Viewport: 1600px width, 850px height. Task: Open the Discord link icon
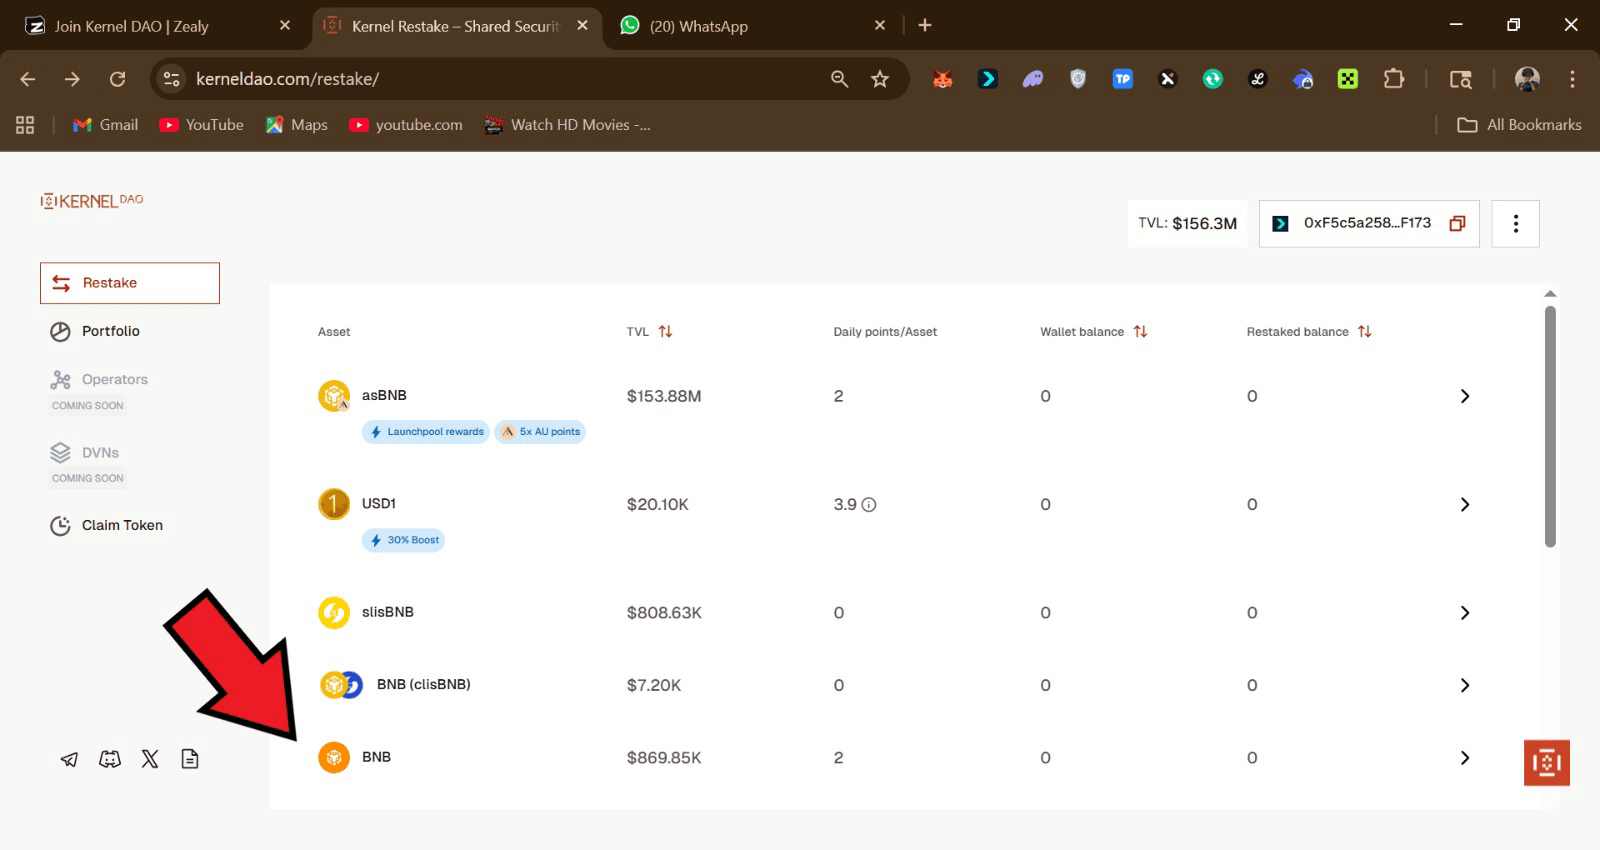tap(110, 759)
